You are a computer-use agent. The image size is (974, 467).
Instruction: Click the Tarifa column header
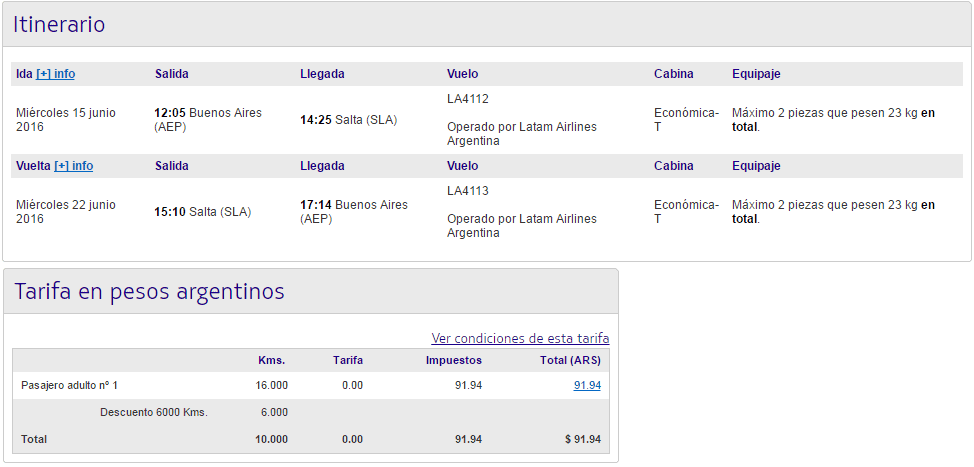click(x=348, y=360)
